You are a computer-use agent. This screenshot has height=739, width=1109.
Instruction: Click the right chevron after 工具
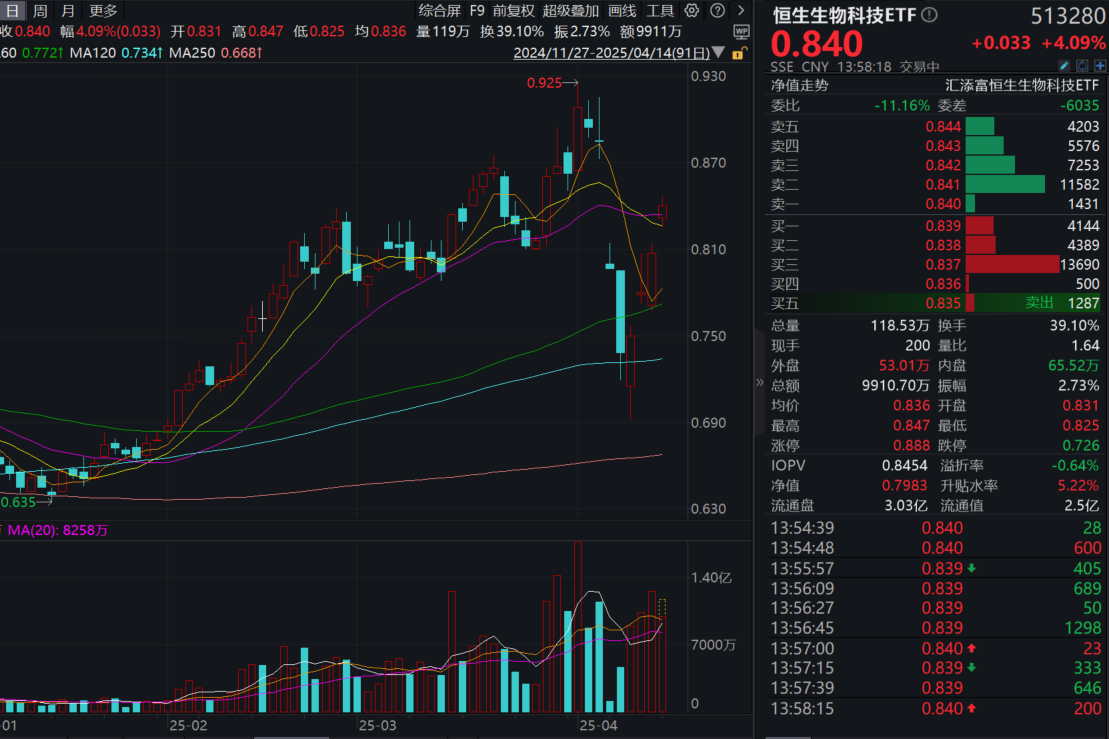pyautogui.click(x=740, y=10)
